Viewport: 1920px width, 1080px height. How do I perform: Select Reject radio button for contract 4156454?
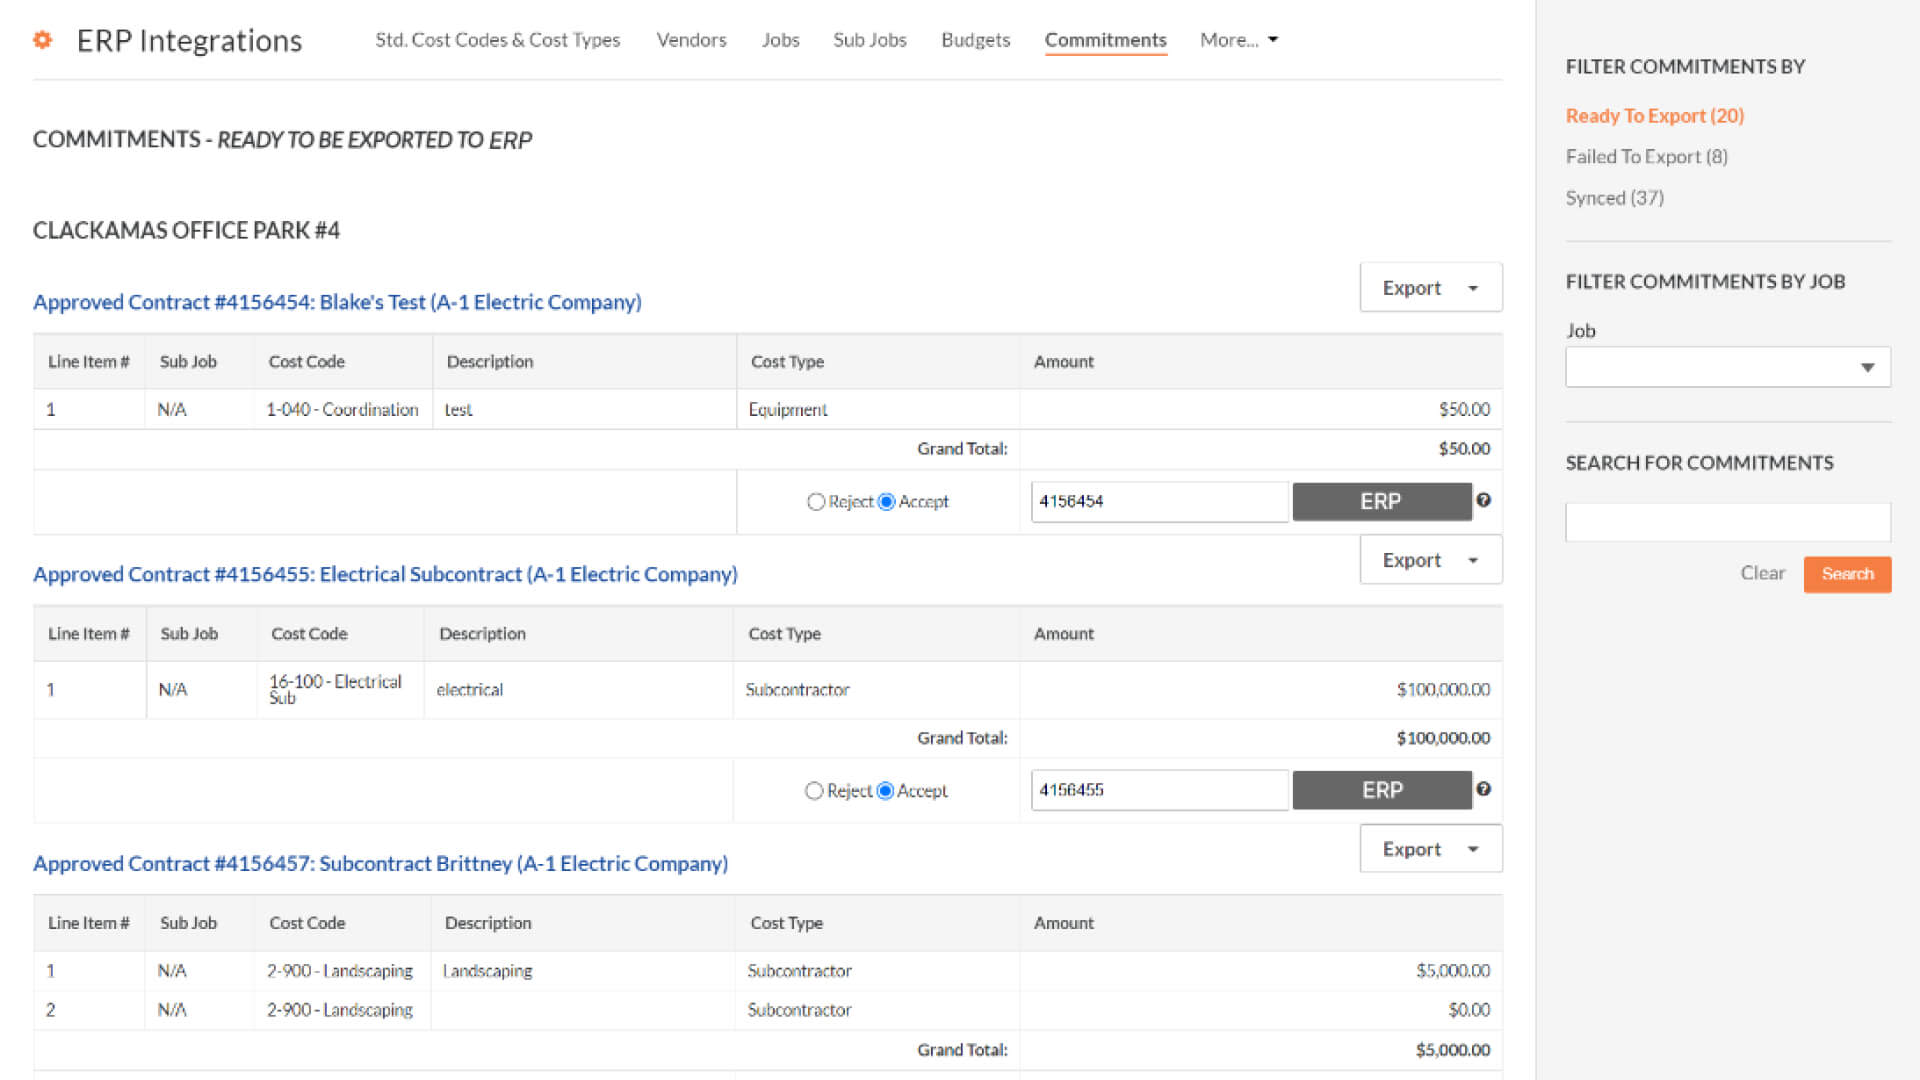pos(815,501)
